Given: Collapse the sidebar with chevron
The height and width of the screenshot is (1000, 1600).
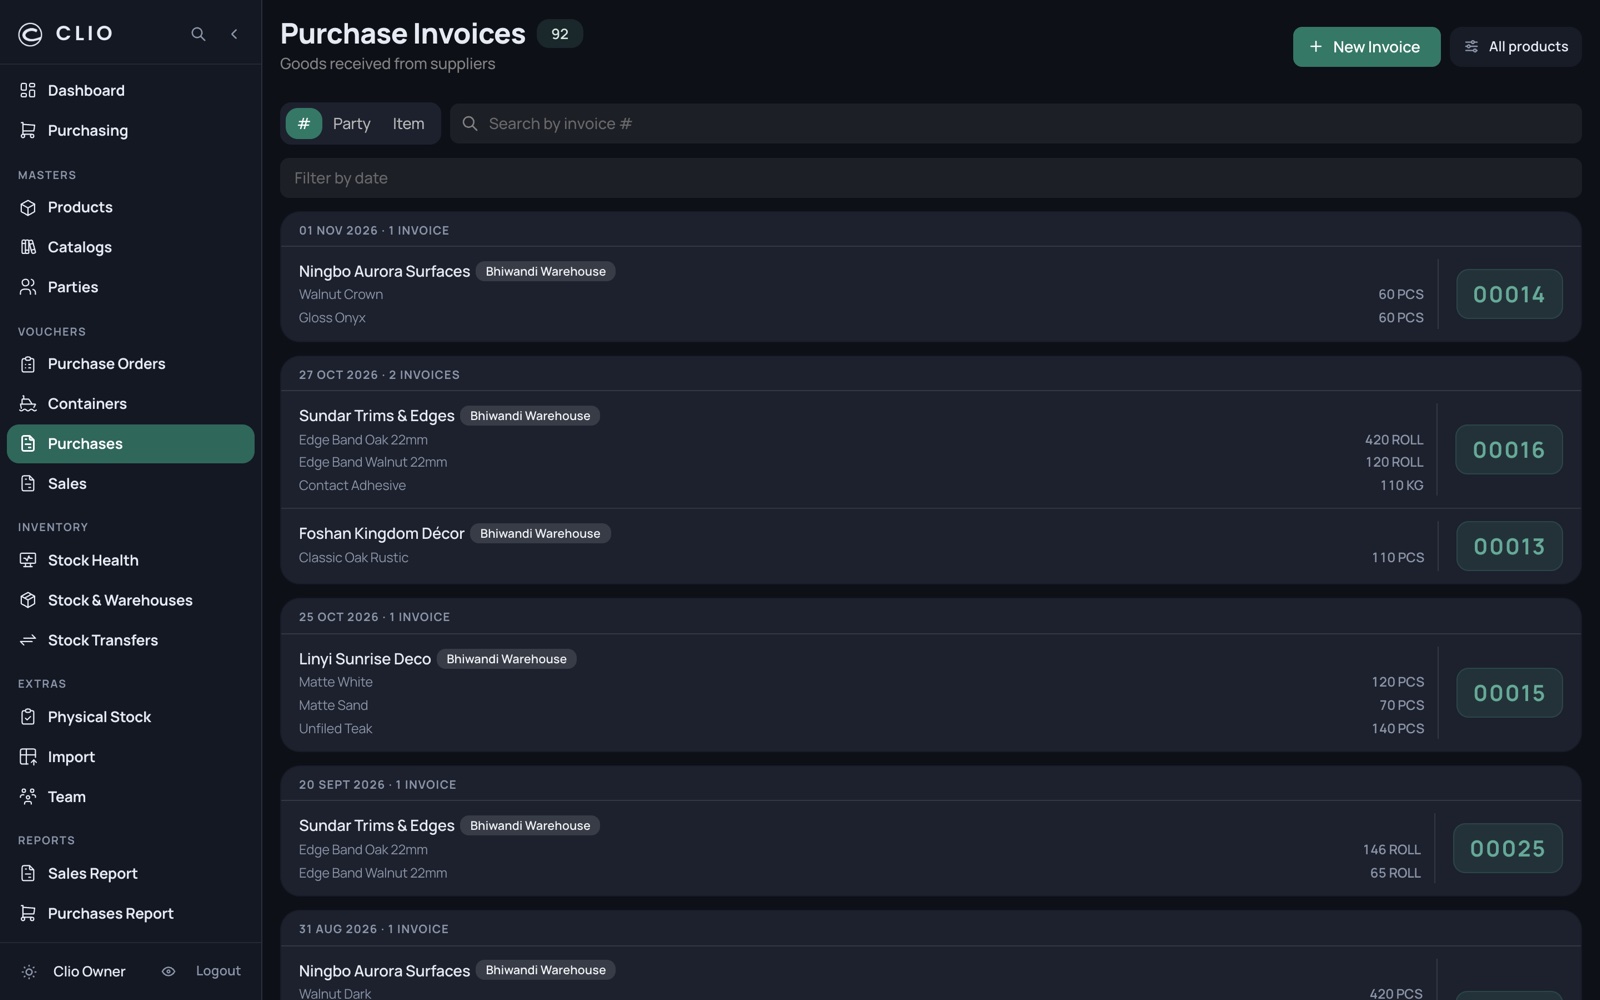Looking at the screenshot, I should (x=234, y=34).
